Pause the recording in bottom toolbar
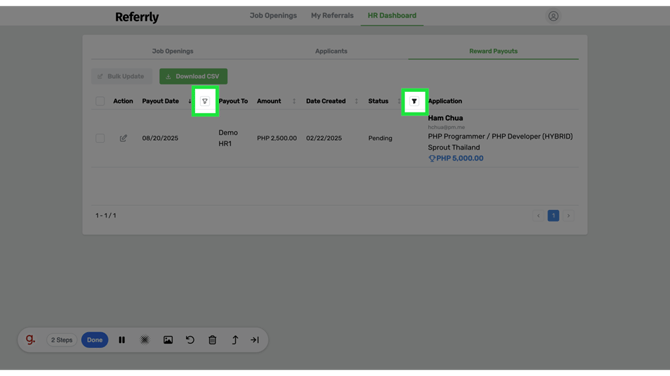The height and width of the screenshot is (376, 670). pyautogui.click(x=122, y=340)
